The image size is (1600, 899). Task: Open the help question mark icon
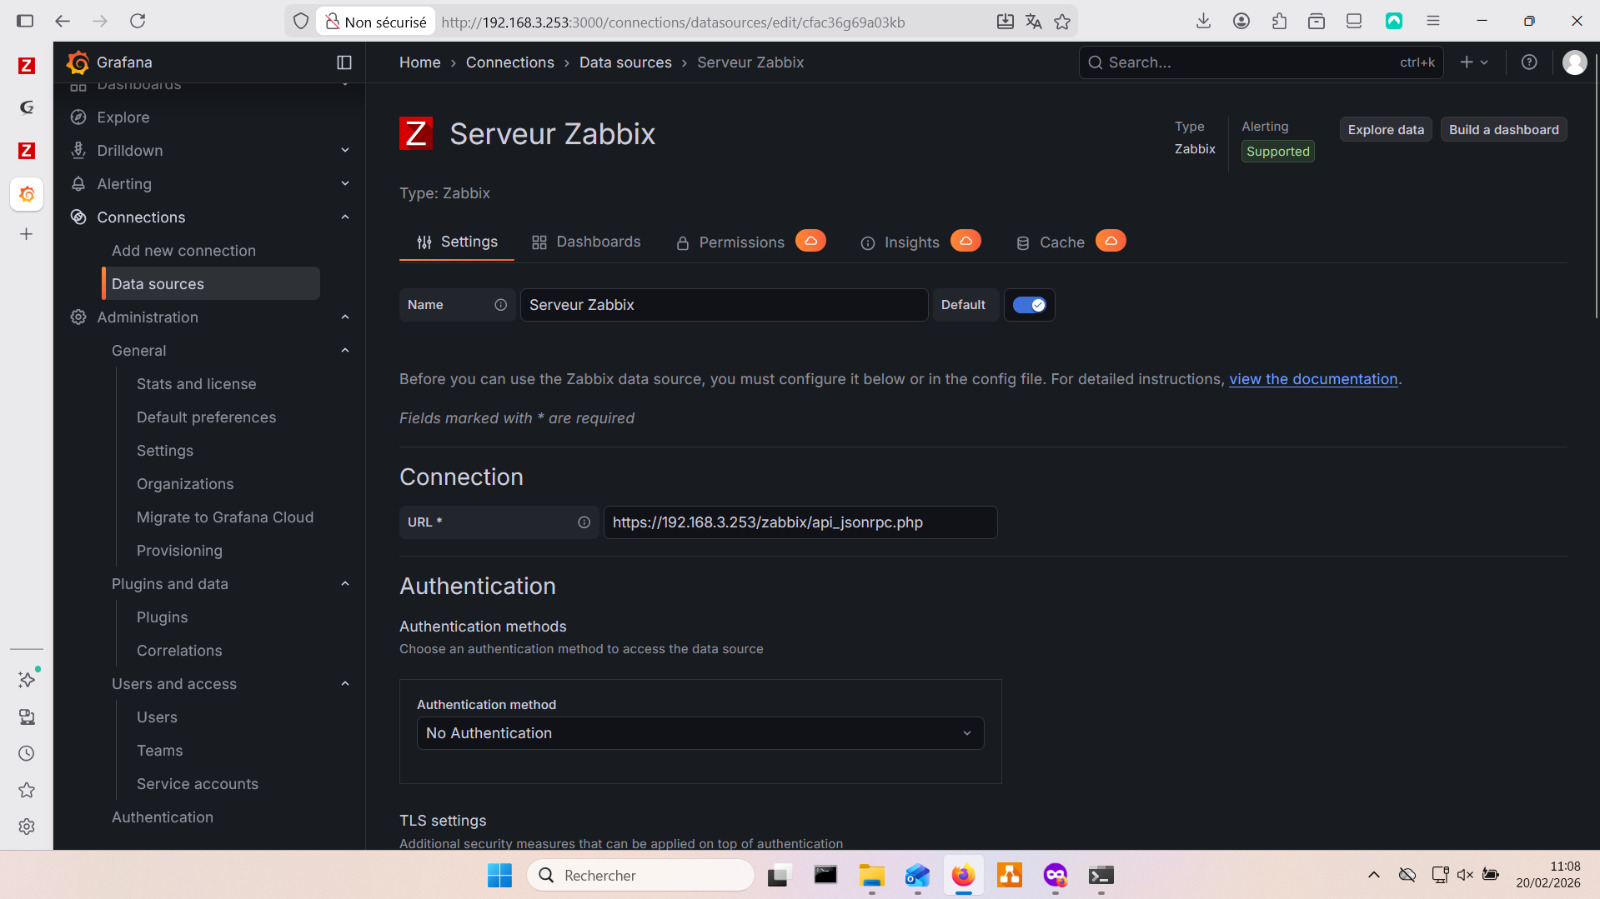point(1529,62)
